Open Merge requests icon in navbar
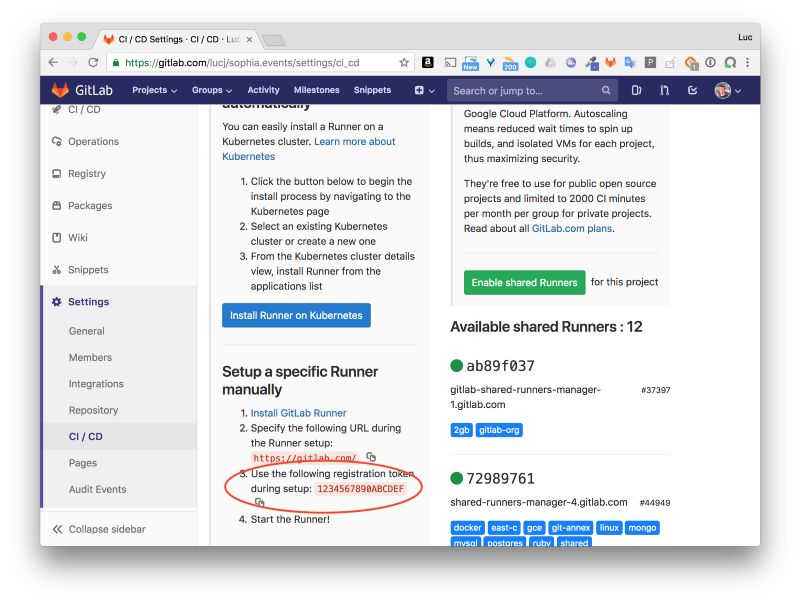The width and height of the screenshot is (800, 603). [664, 90]
